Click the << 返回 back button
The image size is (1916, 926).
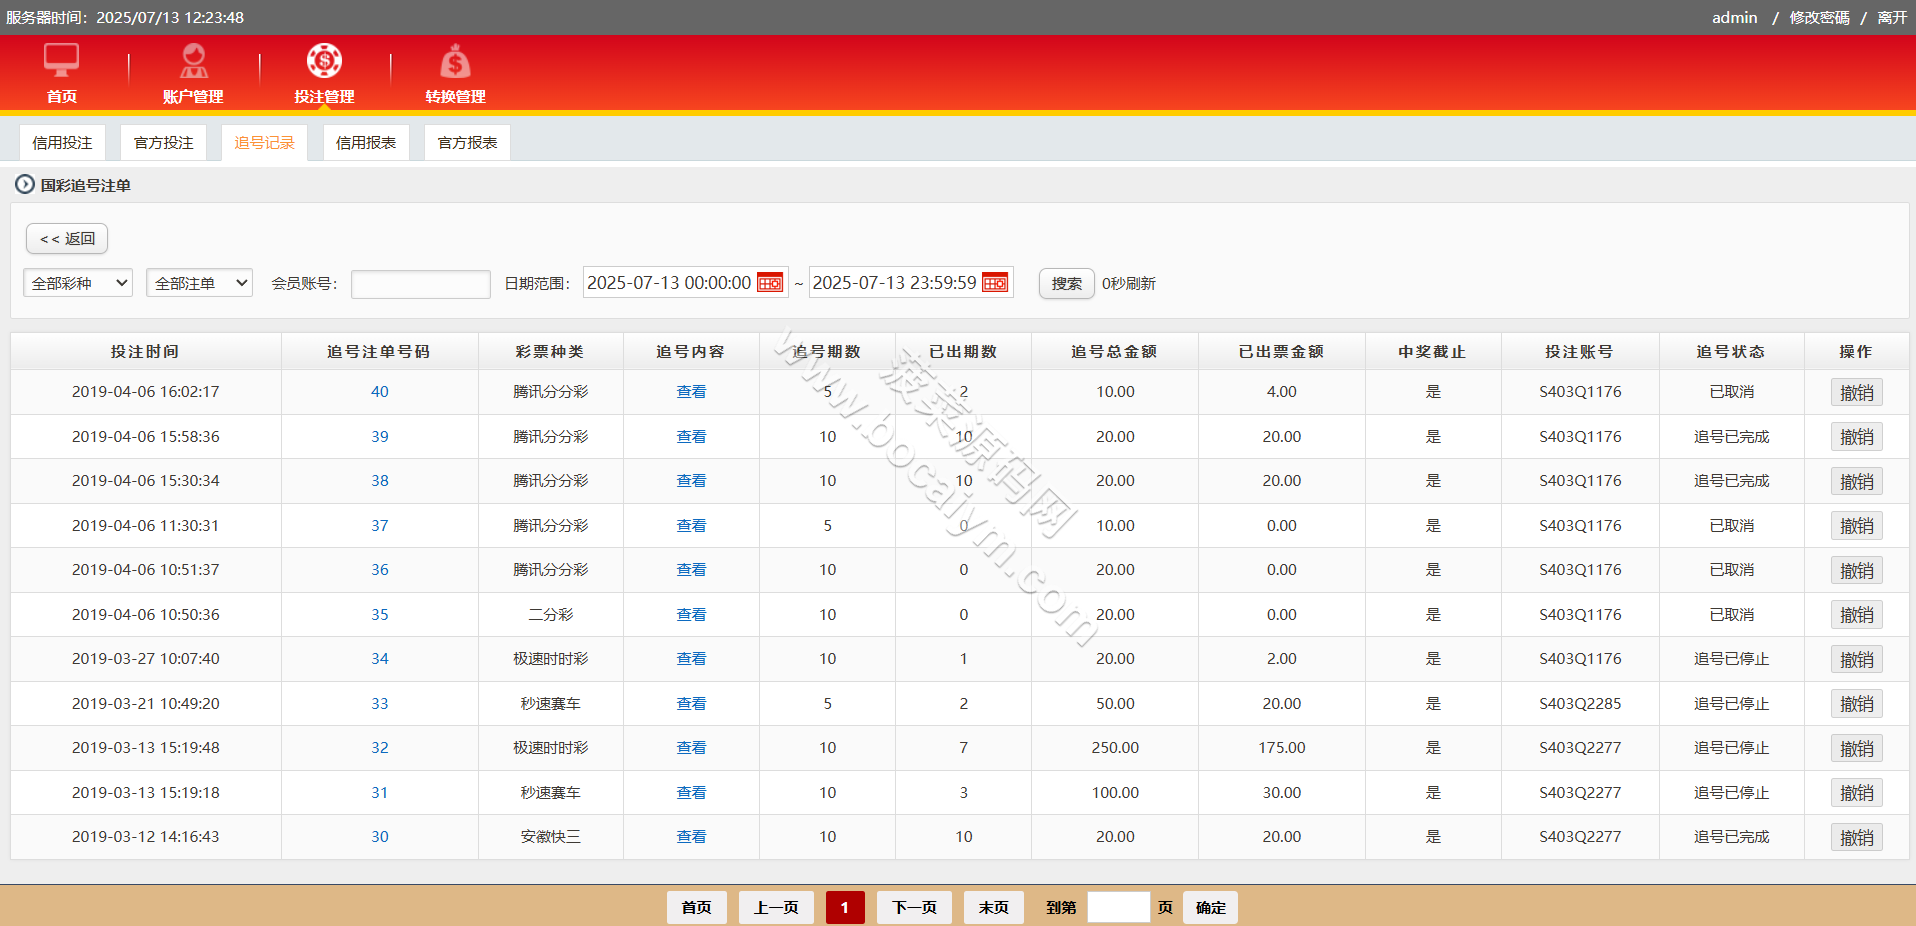point(67,238)
